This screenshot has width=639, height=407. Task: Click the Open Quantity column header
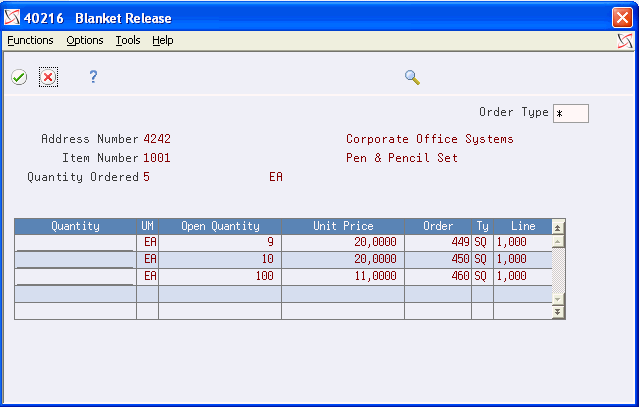220,226
